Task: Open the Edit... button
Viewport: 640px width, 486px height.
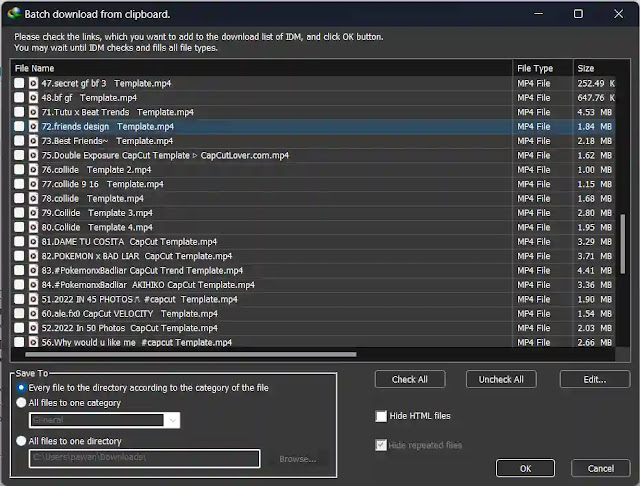Action: coord(595,379)
